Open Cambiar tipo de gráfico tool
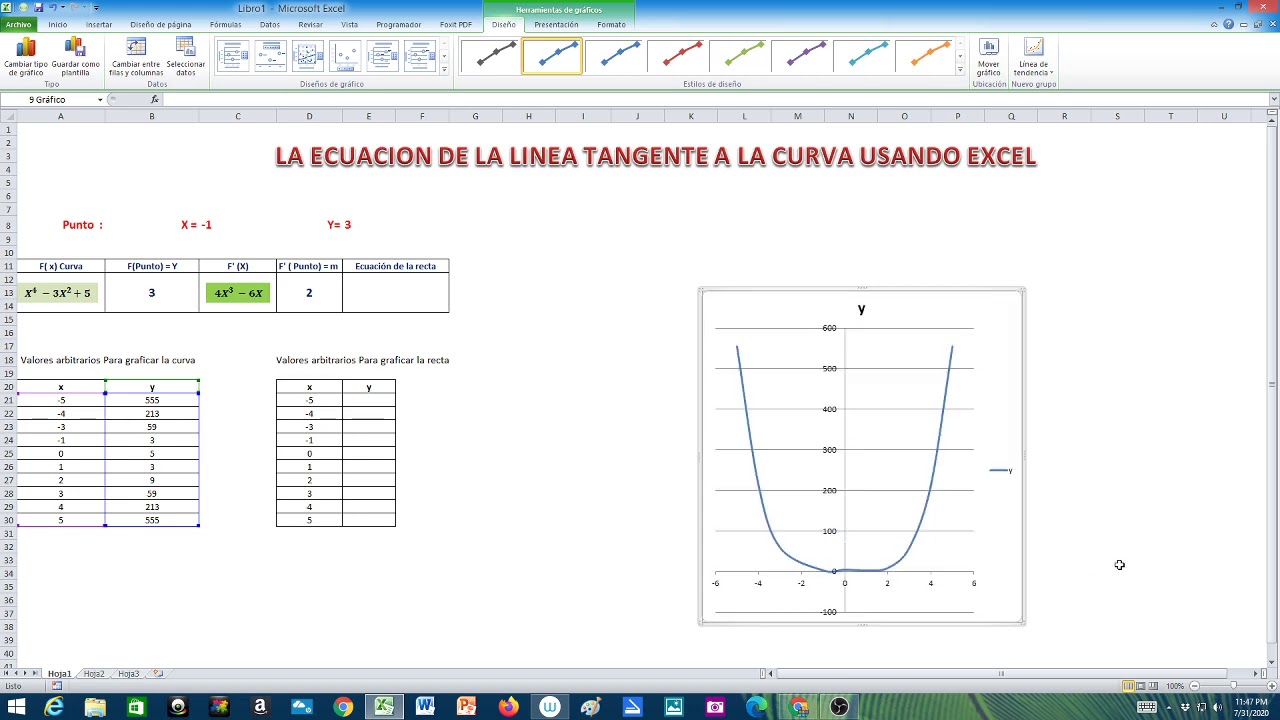Image resolution: width=1280 pixels, height=720 pixels. click(26, 57)
